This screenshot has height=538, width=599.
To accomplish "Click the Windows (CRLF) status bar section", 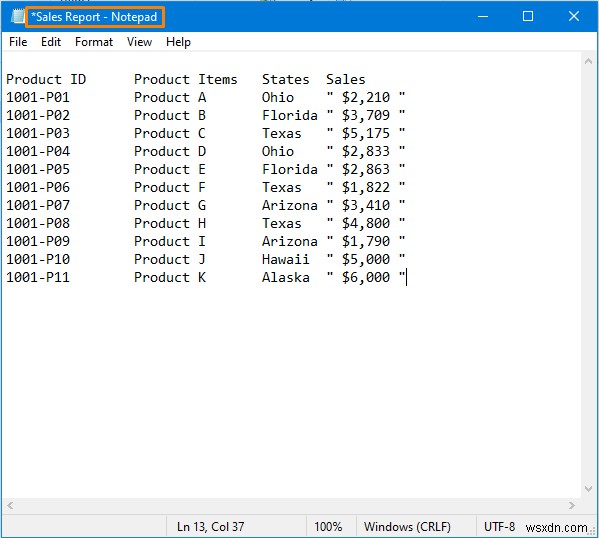I will pyautogui.click(x=407, y=527).
